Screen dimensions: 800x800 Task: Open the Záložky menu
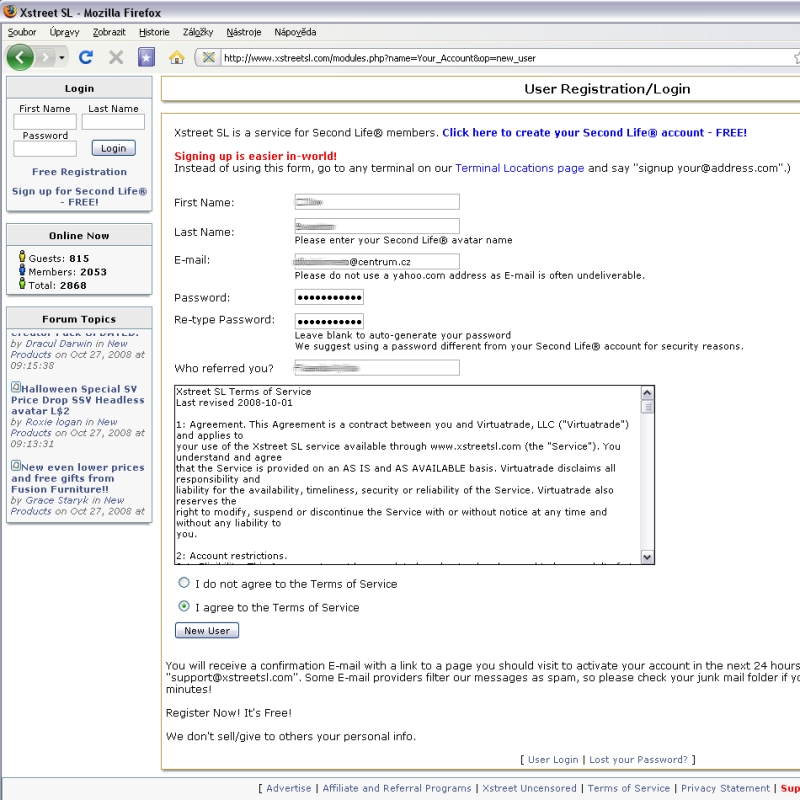(198, 32)
